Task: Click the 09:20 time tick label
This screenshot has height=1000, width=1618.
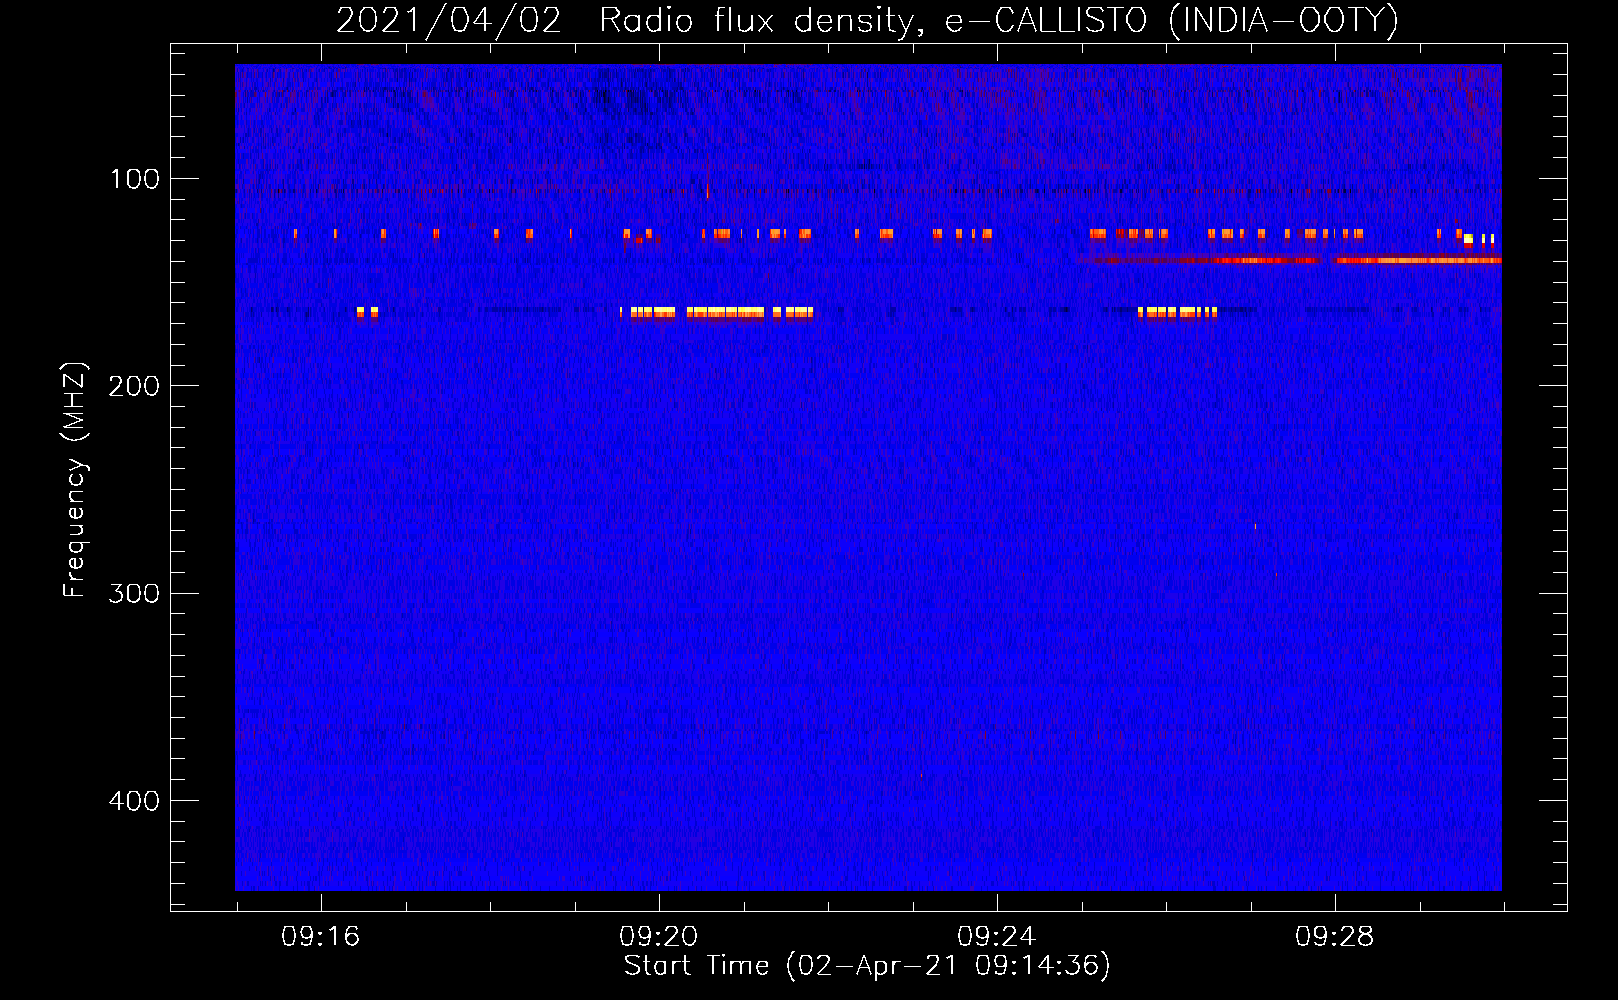Action: point(658,936)
